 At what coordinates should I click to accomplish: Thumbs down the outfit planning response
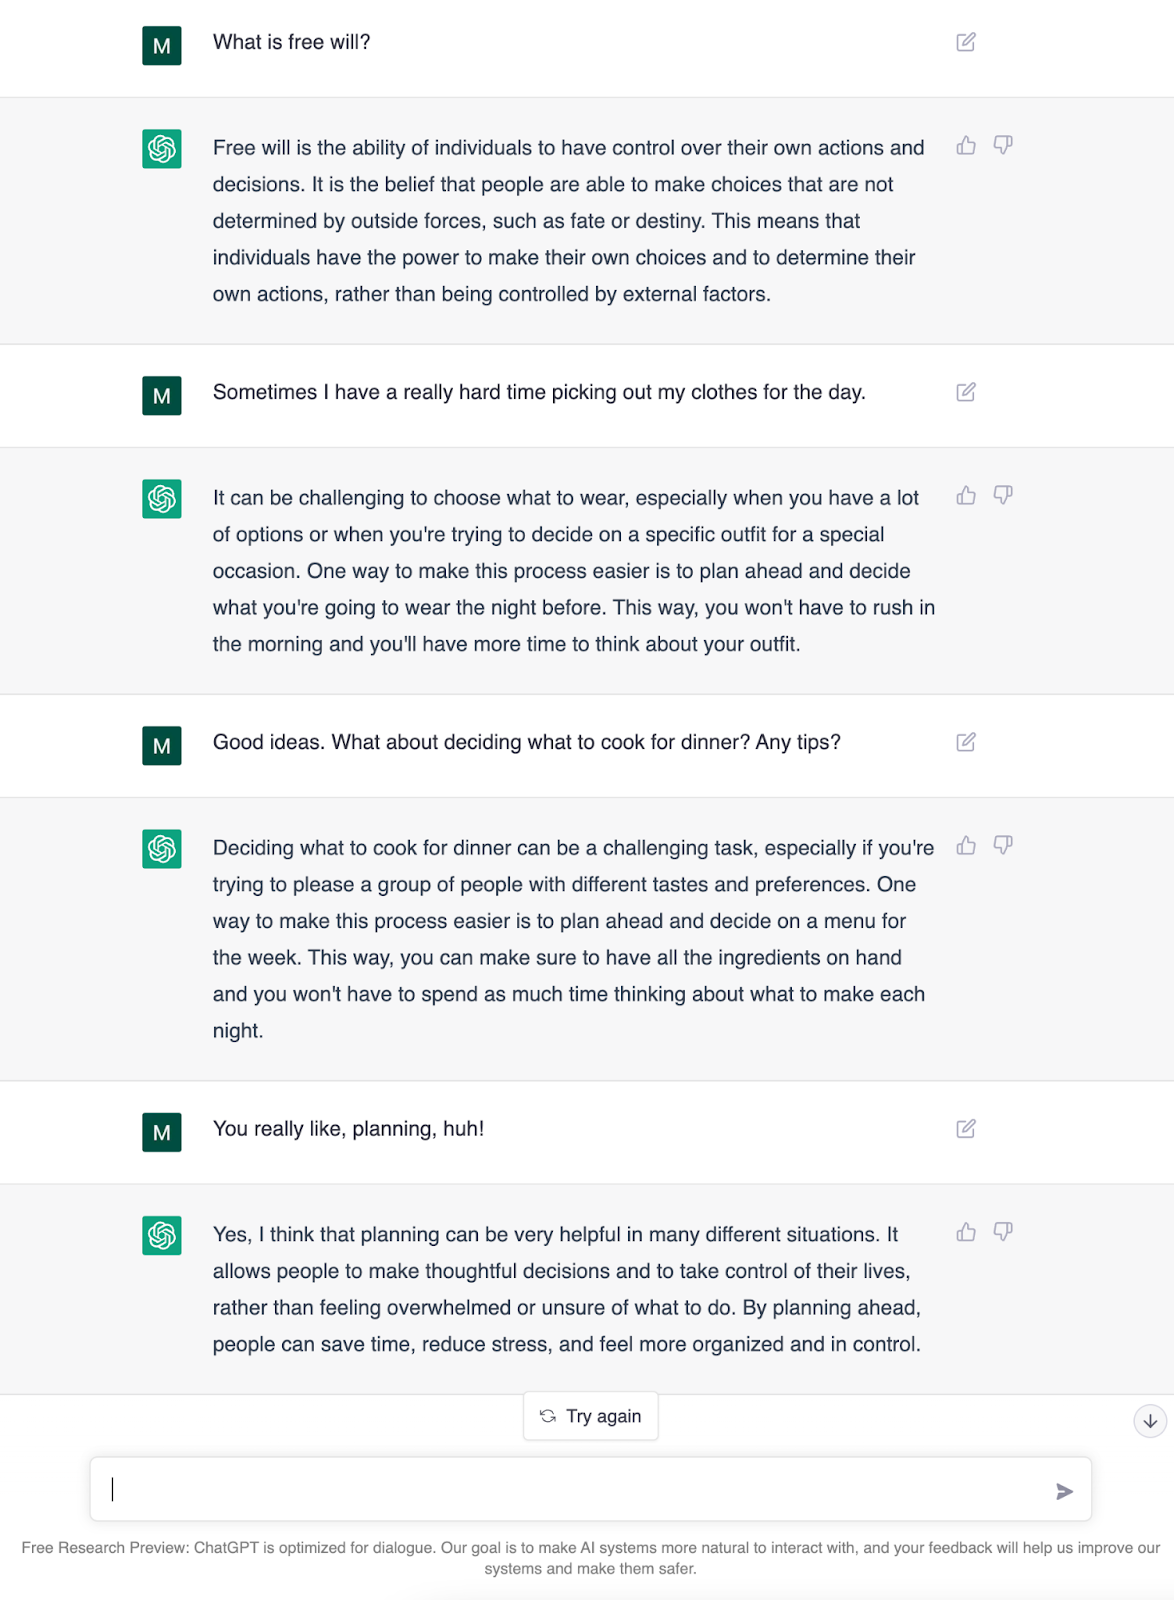(x=1003, y=494)
